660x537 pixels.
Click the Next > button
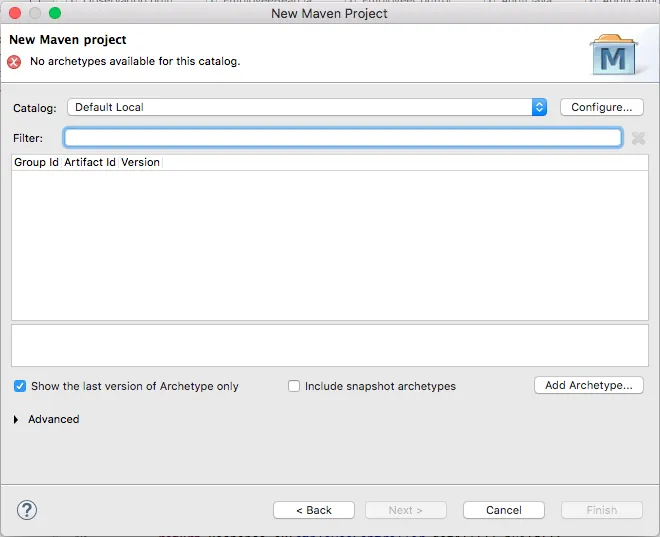[x=405, y=510]
